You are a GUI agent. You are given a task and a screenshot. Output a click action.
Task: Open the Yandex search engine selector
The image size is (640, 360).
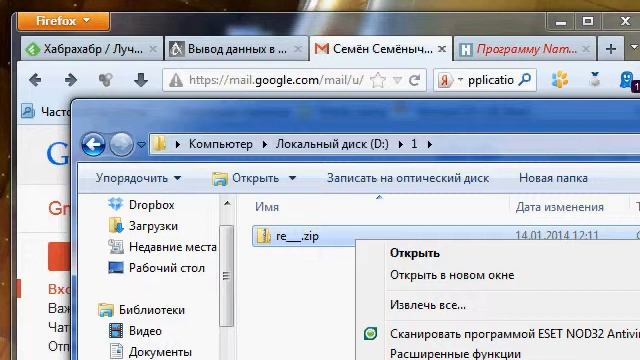pos(449,80)
